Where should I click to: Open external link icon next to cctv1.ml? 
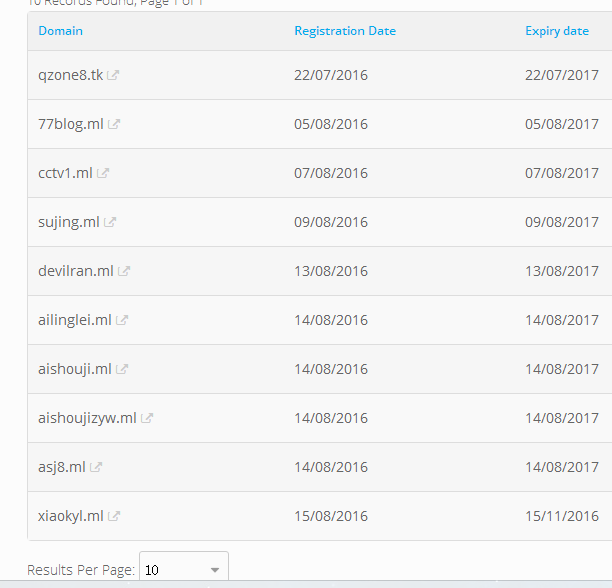click(103, 173)
